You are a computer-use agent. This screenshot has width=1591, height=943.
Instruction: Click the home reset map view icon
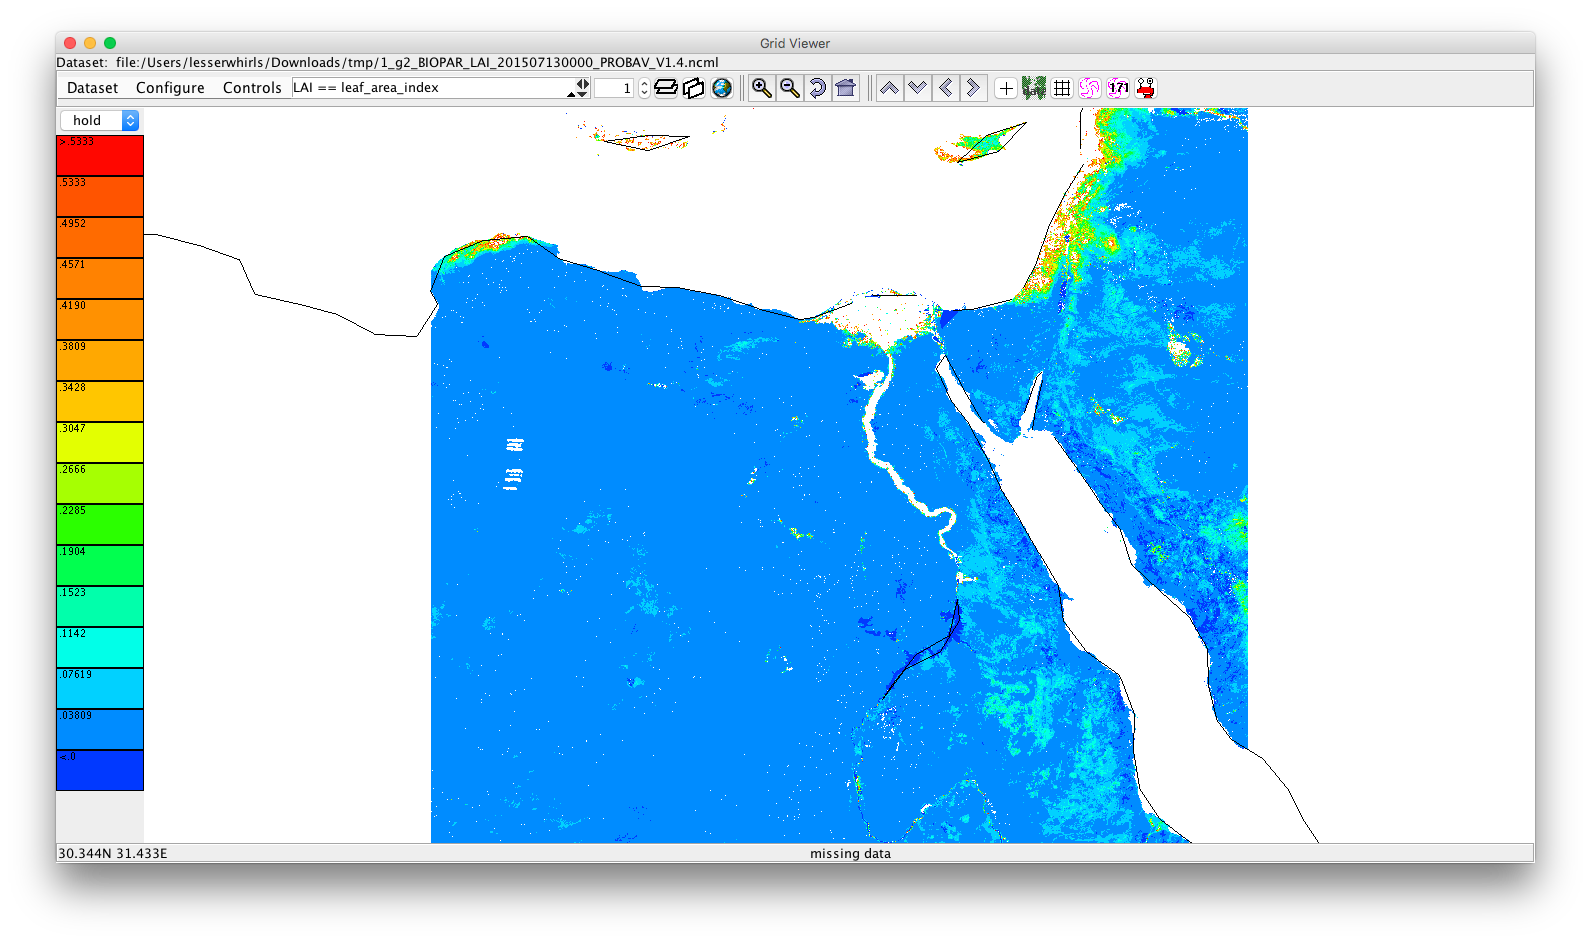(846, 88)
